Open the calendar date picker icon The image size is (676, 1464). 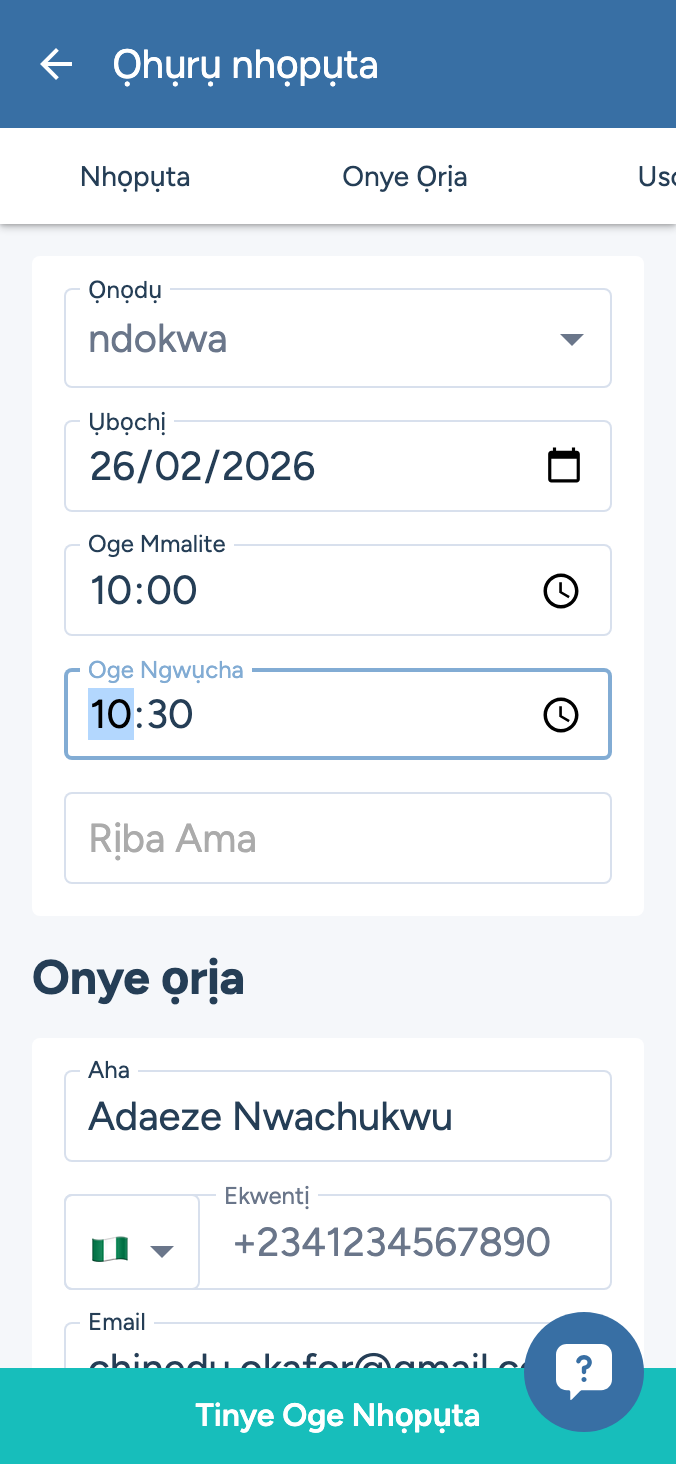pyautogui.click(x=564, y=466)
